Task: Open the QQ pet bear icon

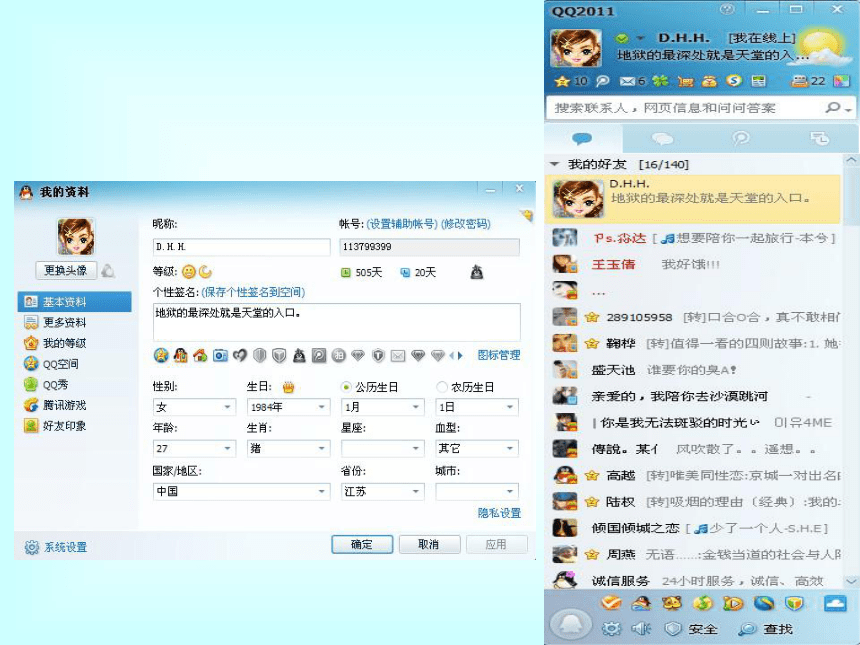Action: point(672,603)
